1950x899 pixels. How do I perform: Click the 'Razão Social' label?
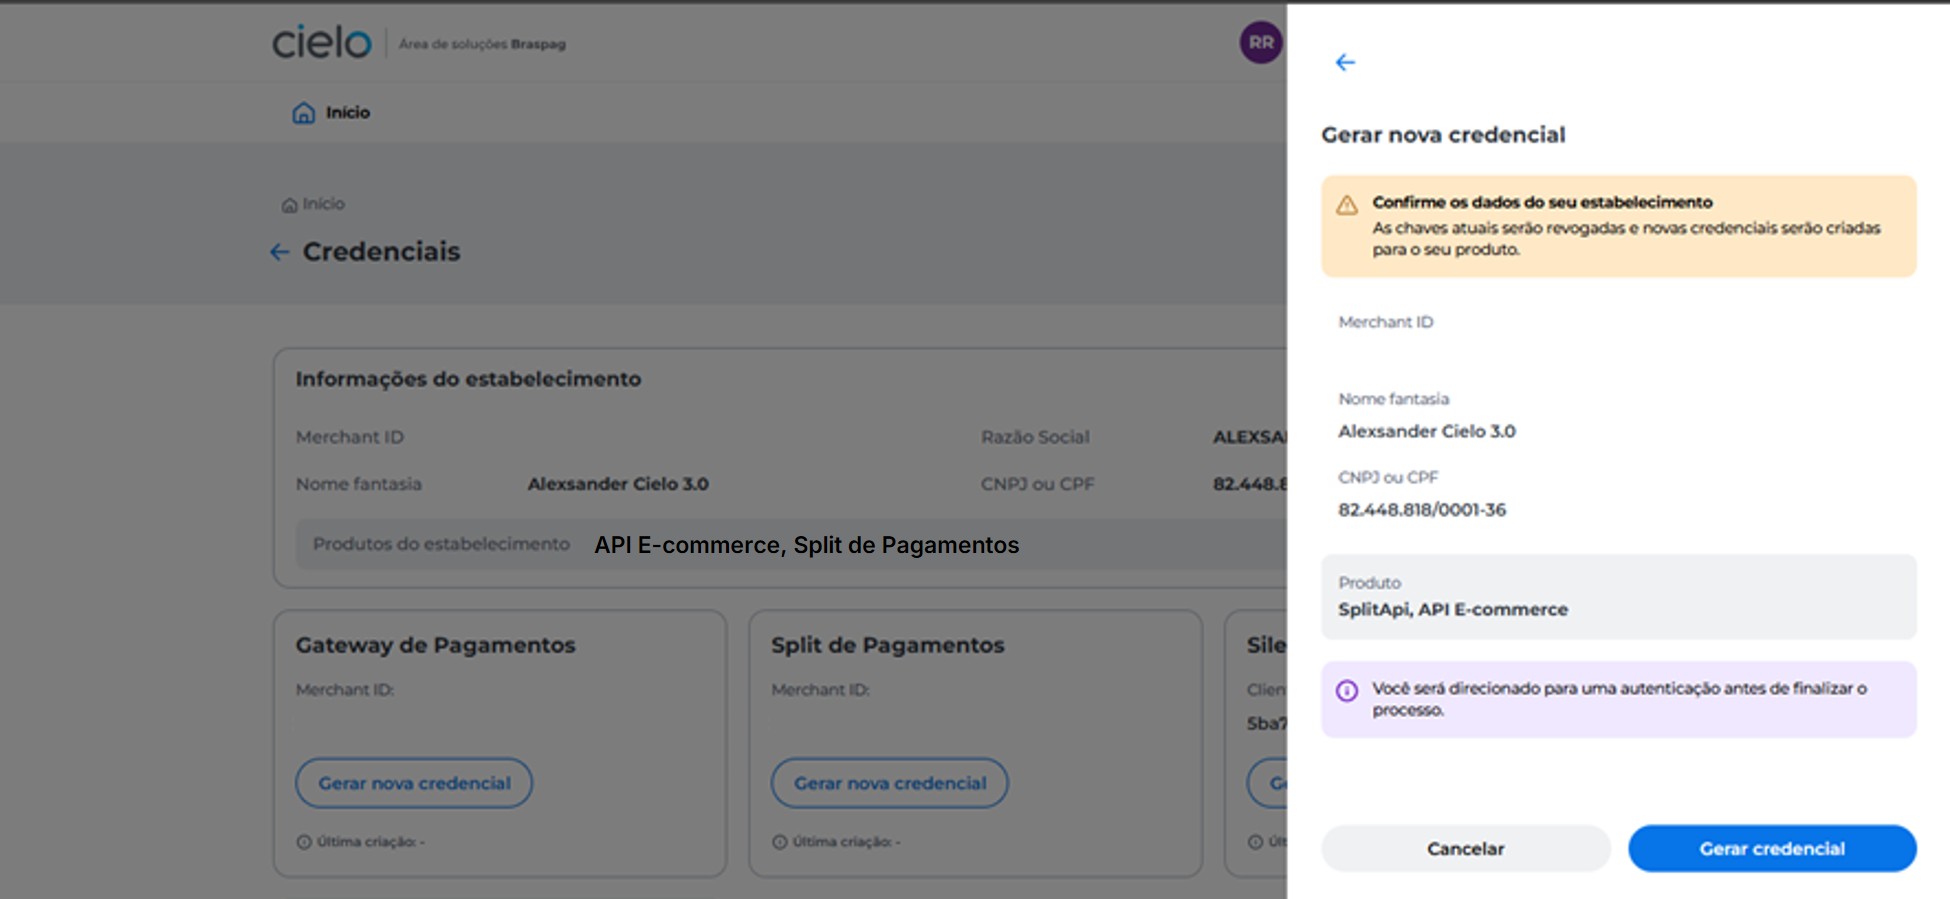(1035, 437)
